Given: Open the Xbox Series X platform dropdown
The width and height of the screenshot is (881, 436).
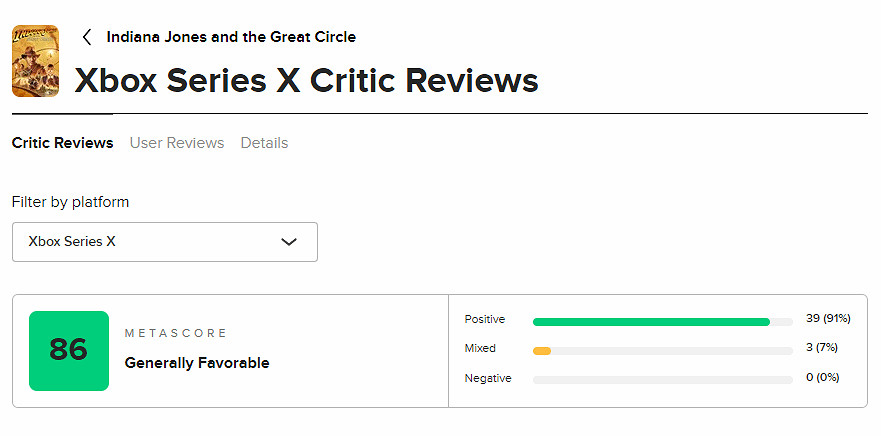Looking at the screenshot, I should pos(164,242).
